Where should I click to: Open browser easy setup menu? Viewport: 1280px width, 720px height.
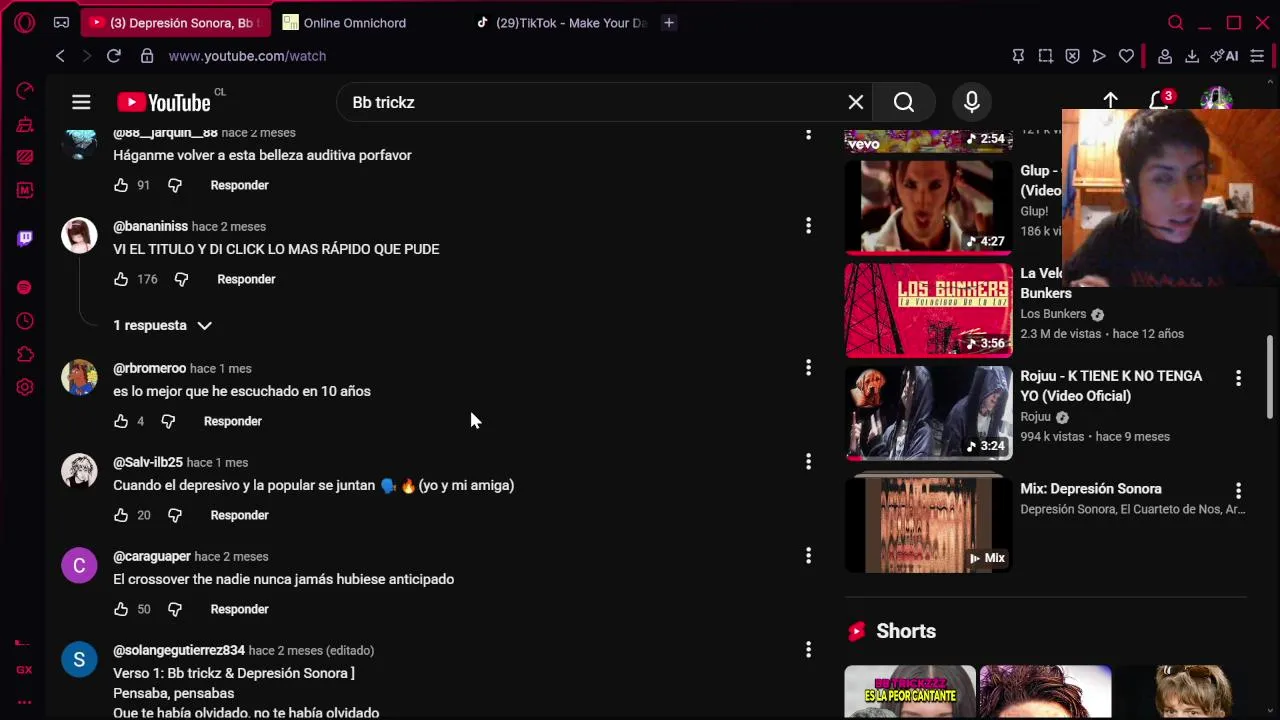click(1258, 56)
